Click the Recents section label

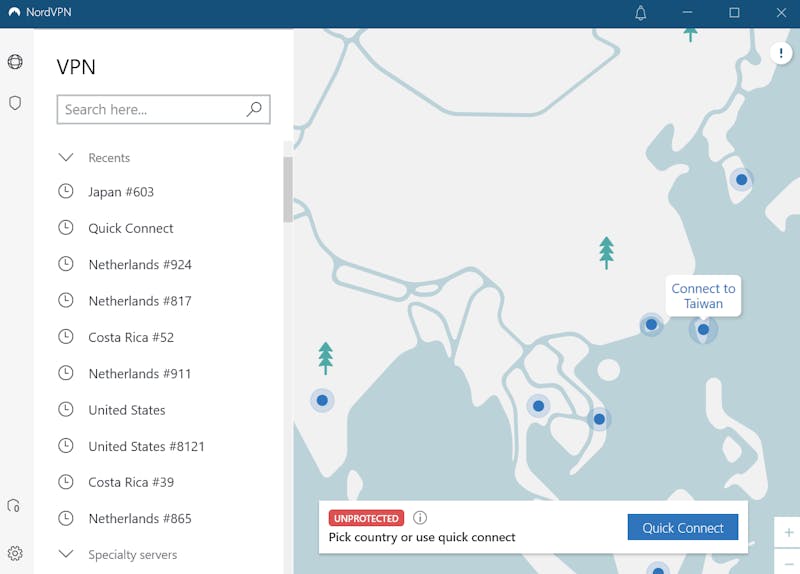coord(109,158)
